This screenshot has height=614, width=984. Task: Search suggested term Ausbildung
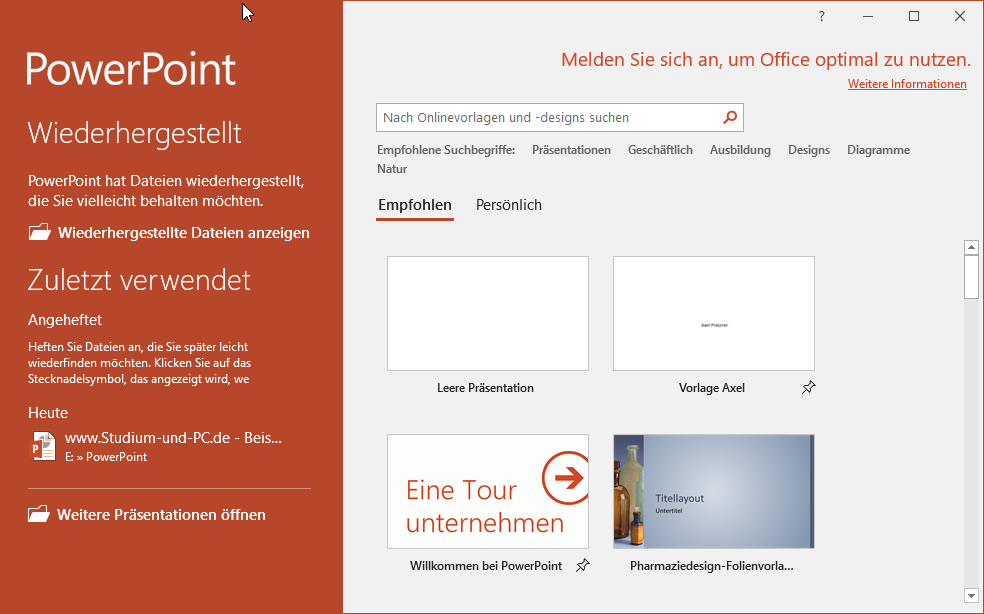coord(740,150)
